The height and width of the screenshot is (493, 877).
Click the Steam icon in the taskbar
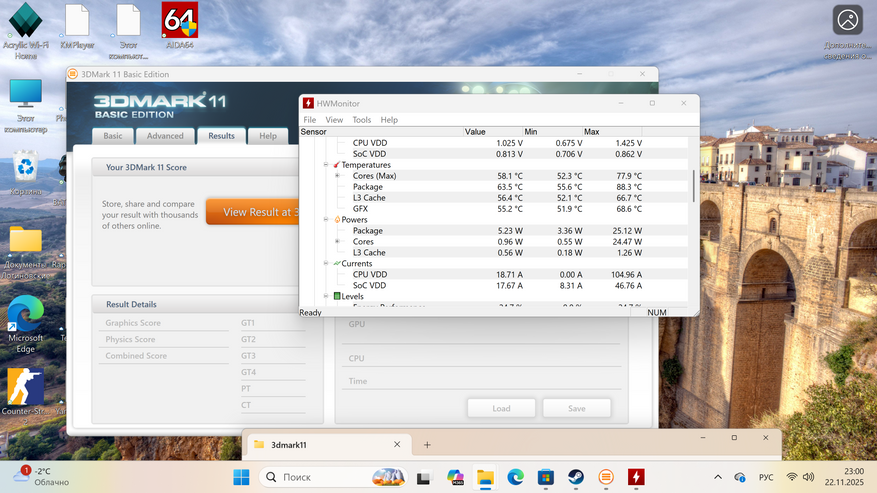(576, 477)
